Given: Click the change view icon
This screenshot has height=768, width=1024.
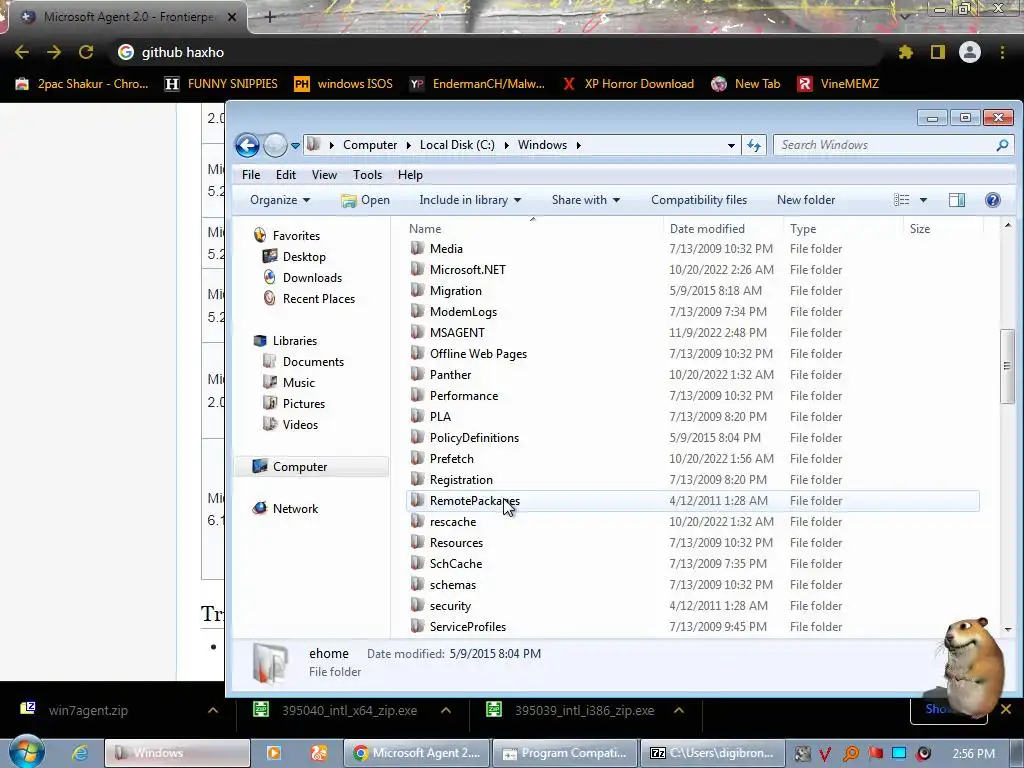Looking at the screenshot, I should tap(902, 200).
